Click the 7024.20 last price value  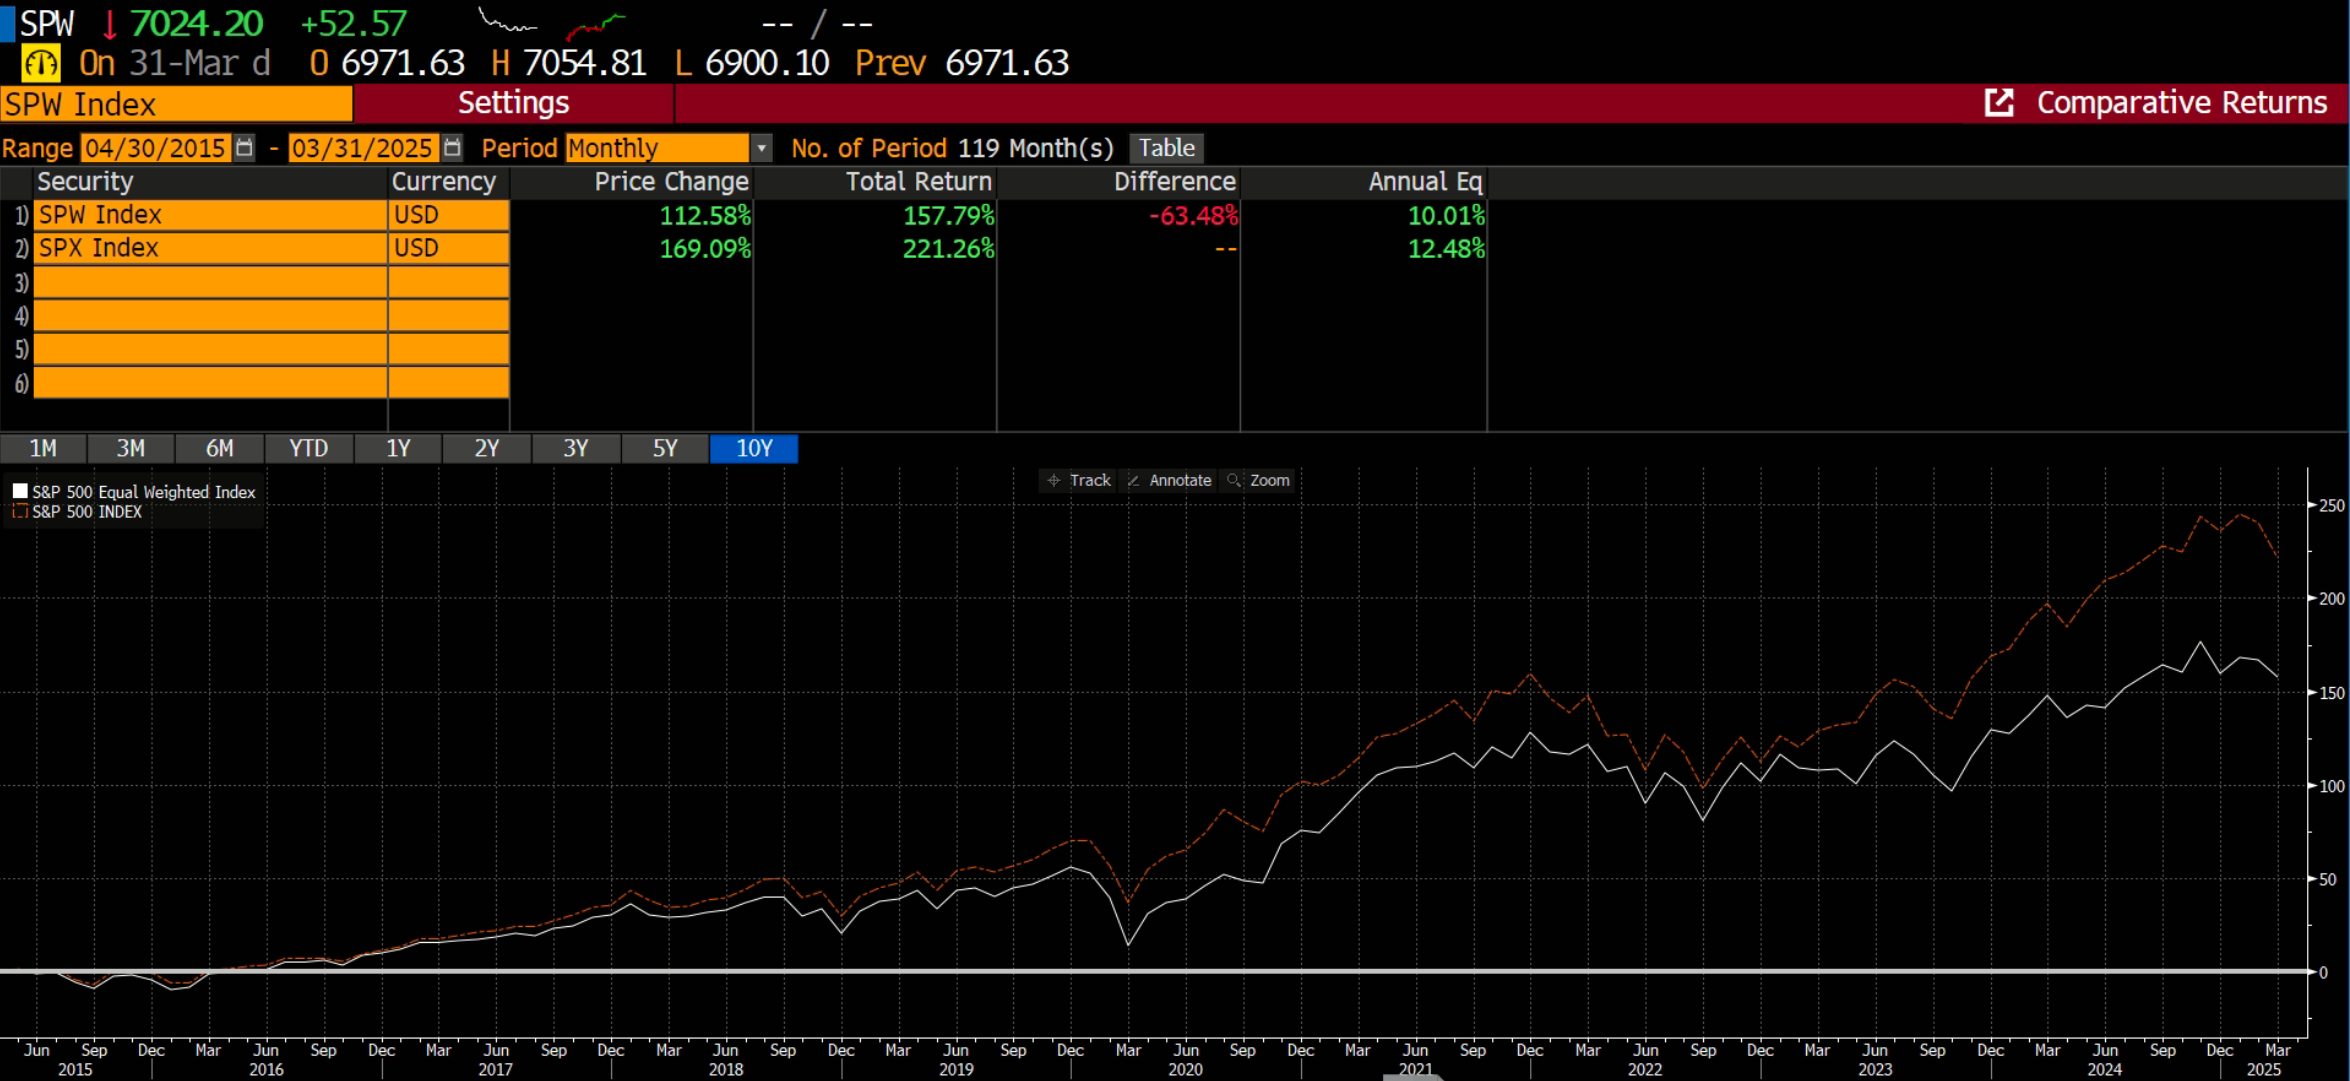196,23
